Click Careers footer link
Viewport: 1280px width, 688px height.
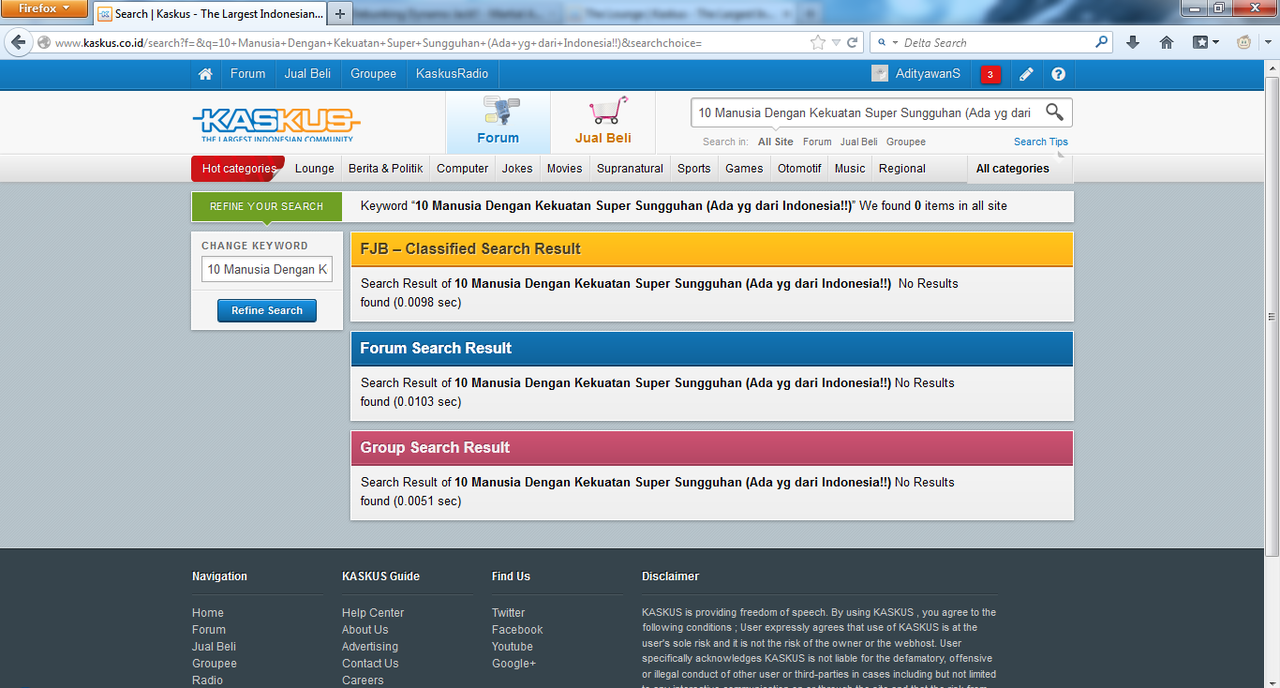click(362, 681)
